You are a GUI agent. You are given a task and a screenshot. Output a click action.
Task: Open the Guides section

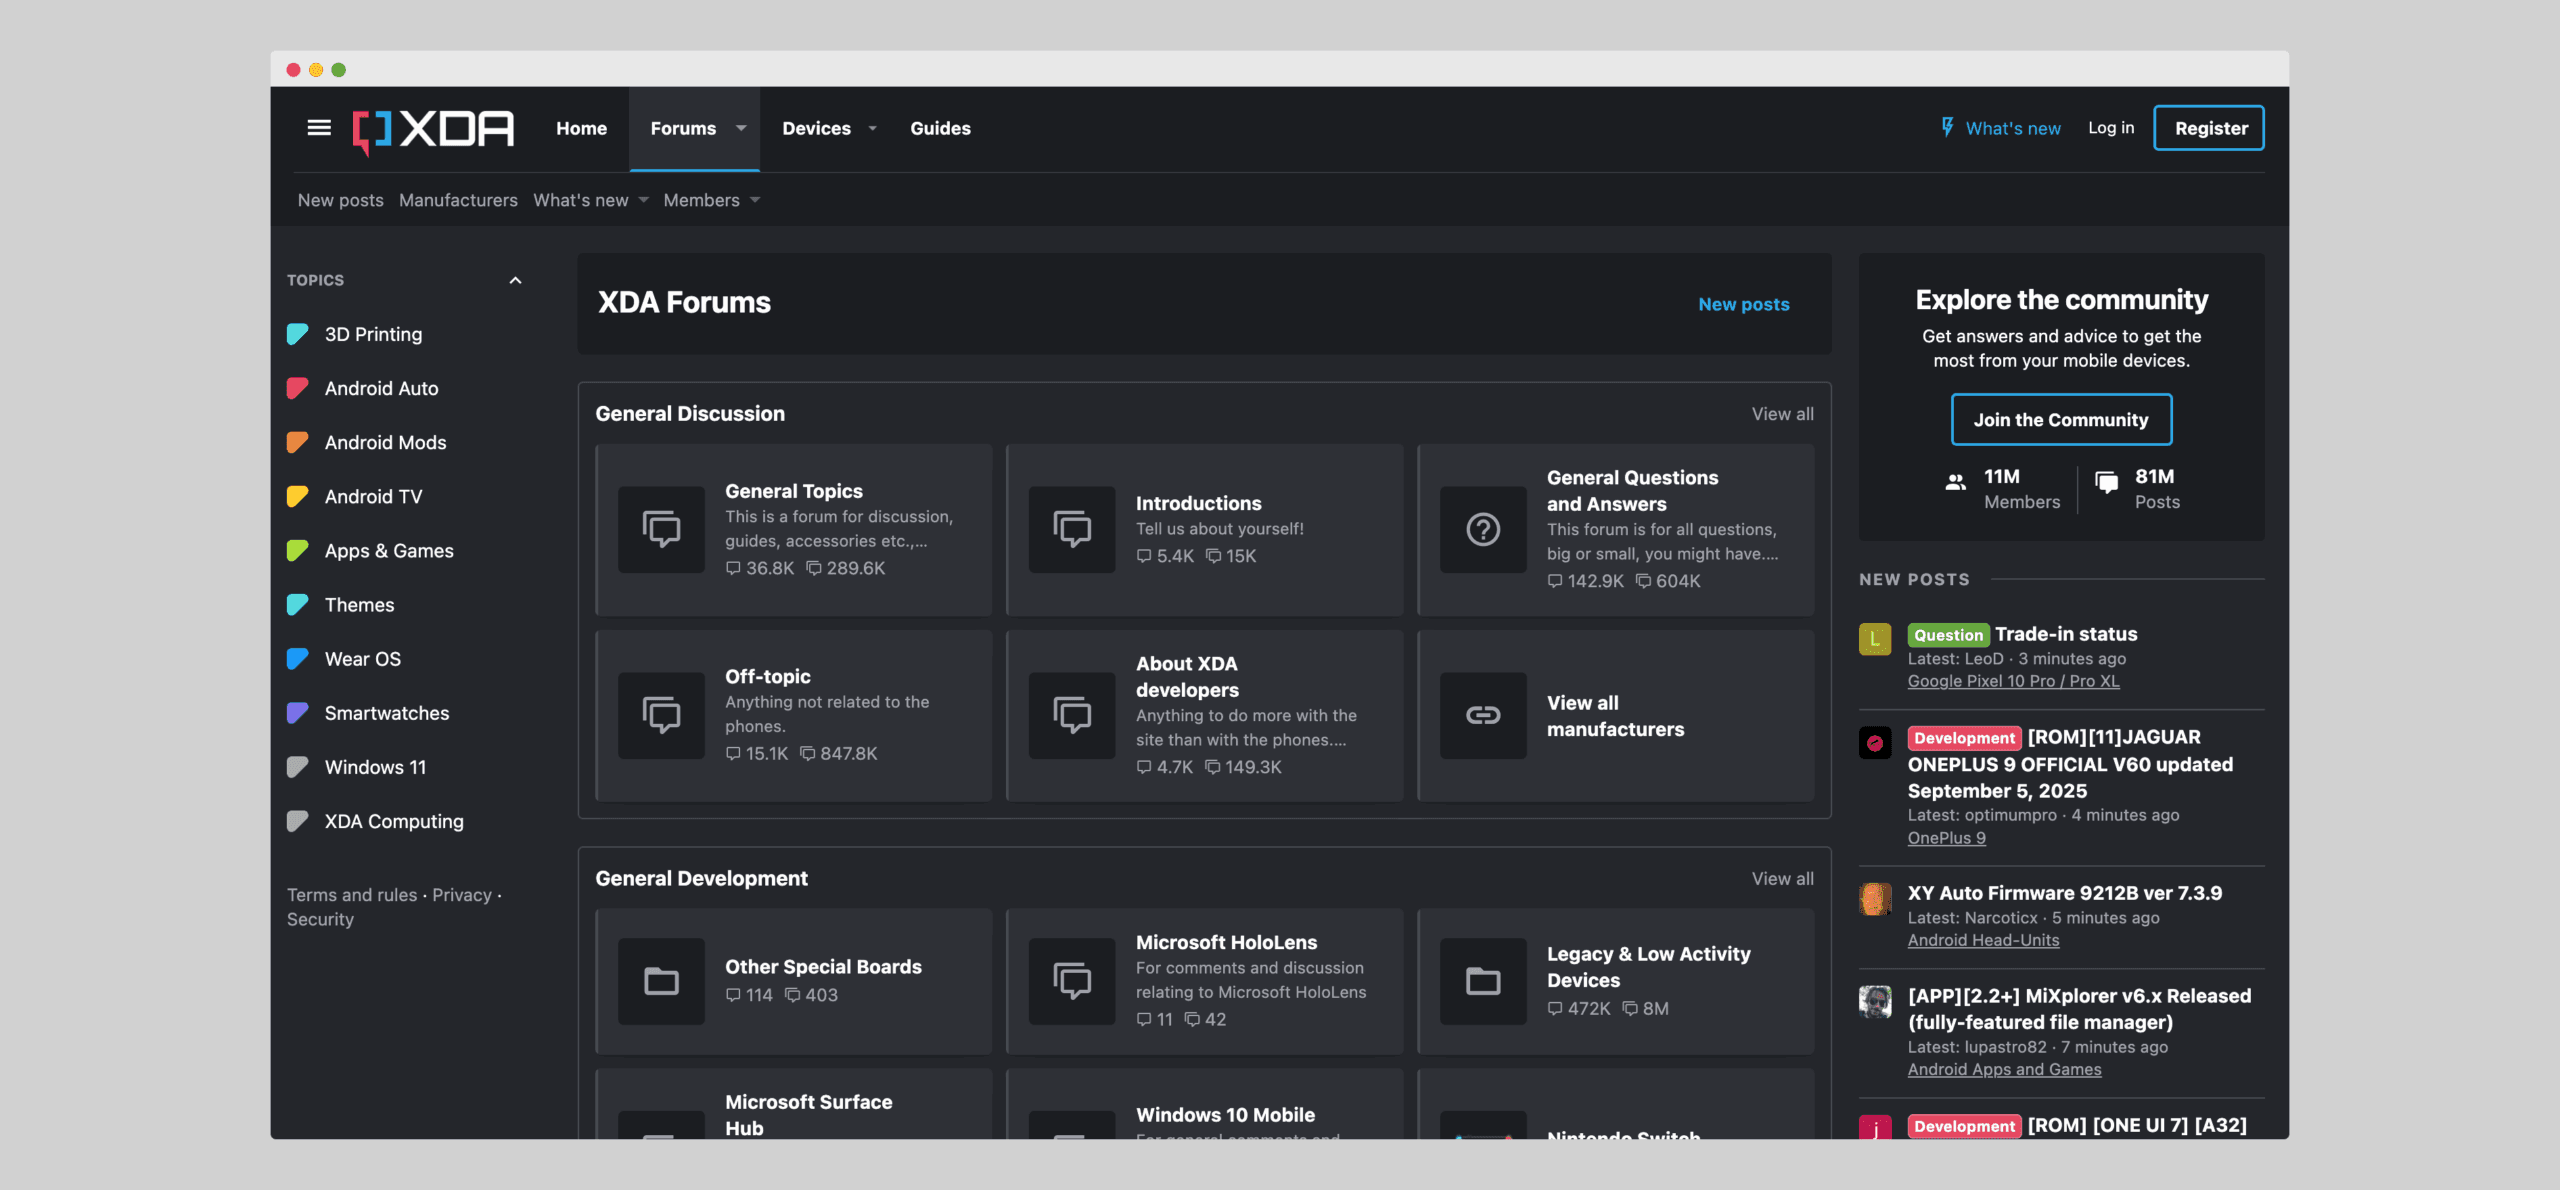940,128
